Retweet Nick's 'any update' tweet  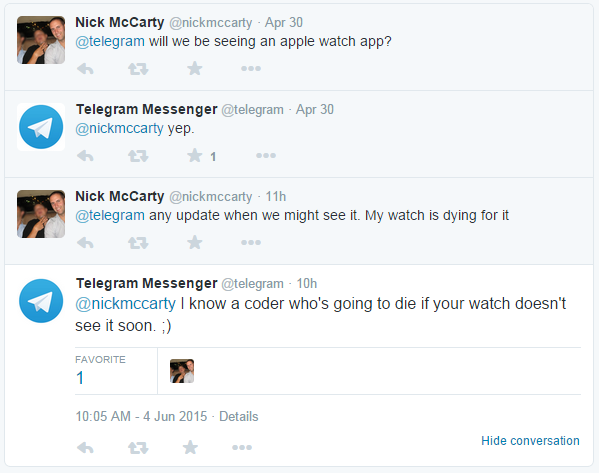[x=138, y=243]
